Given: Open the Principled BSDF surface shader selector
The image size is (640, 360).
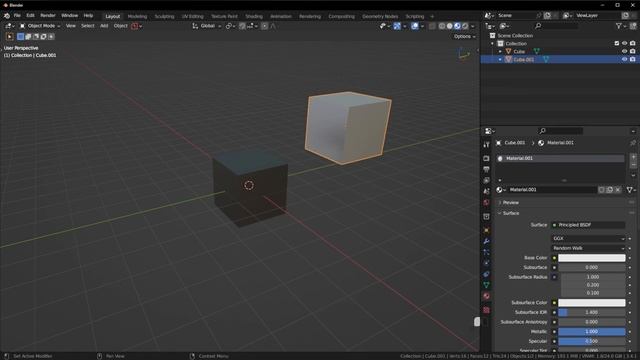Looking at the screenshot, I should pos(588,225).
